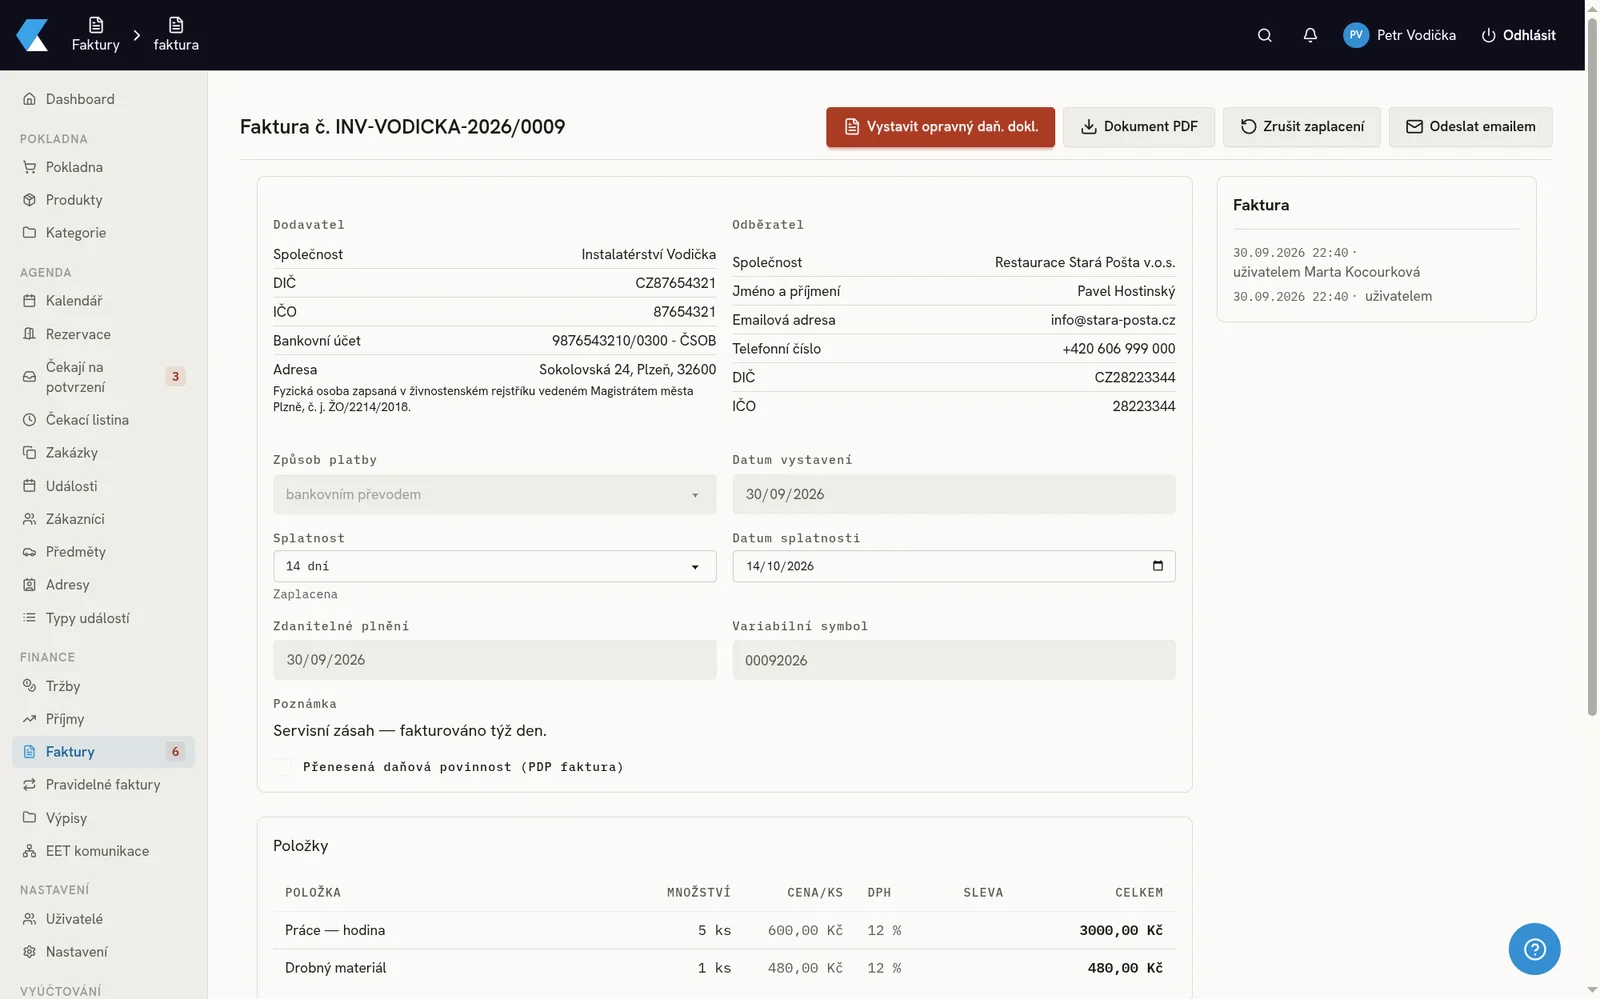Click Odeslat emailem button
This screenshot has width=1600, height=999.
click(1471, 127)
